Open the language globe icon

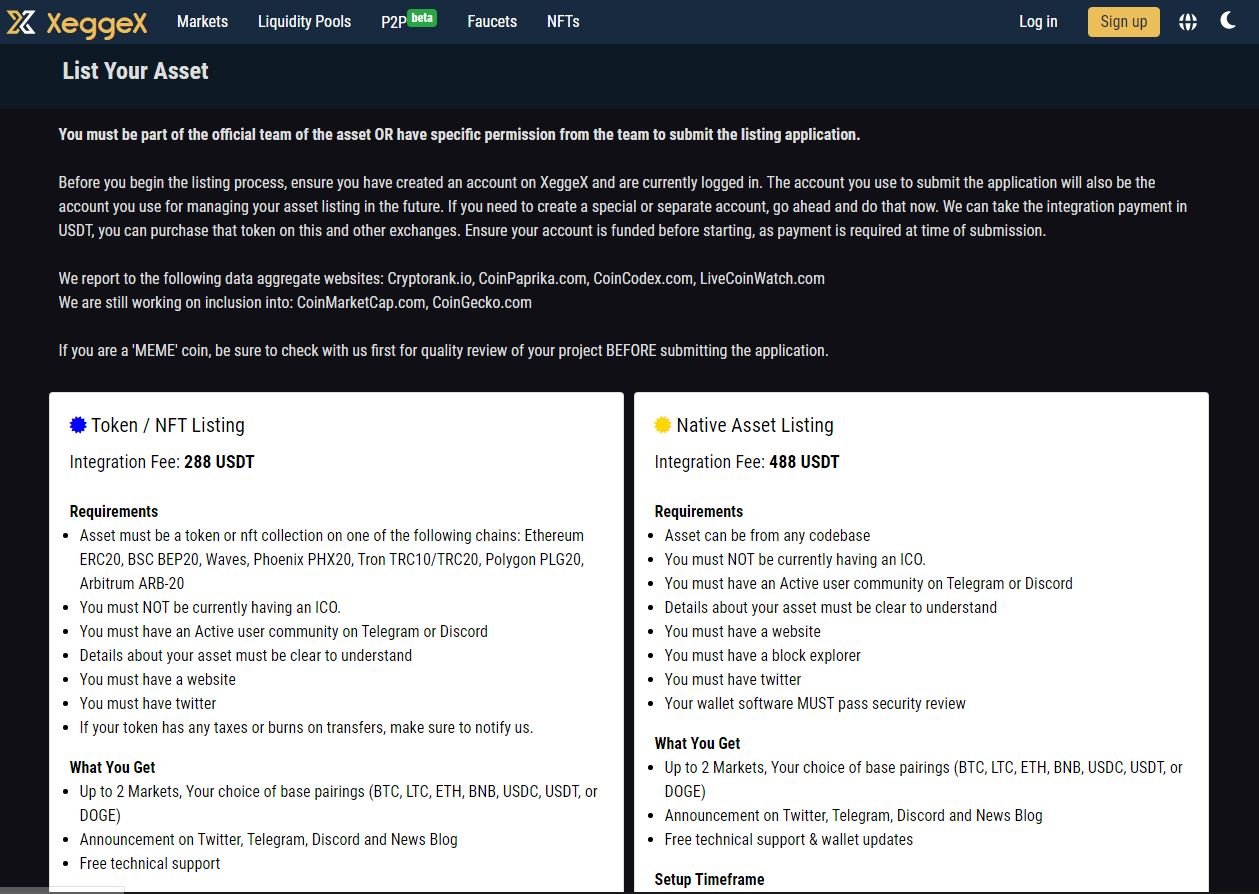(x=1188, y=22)
